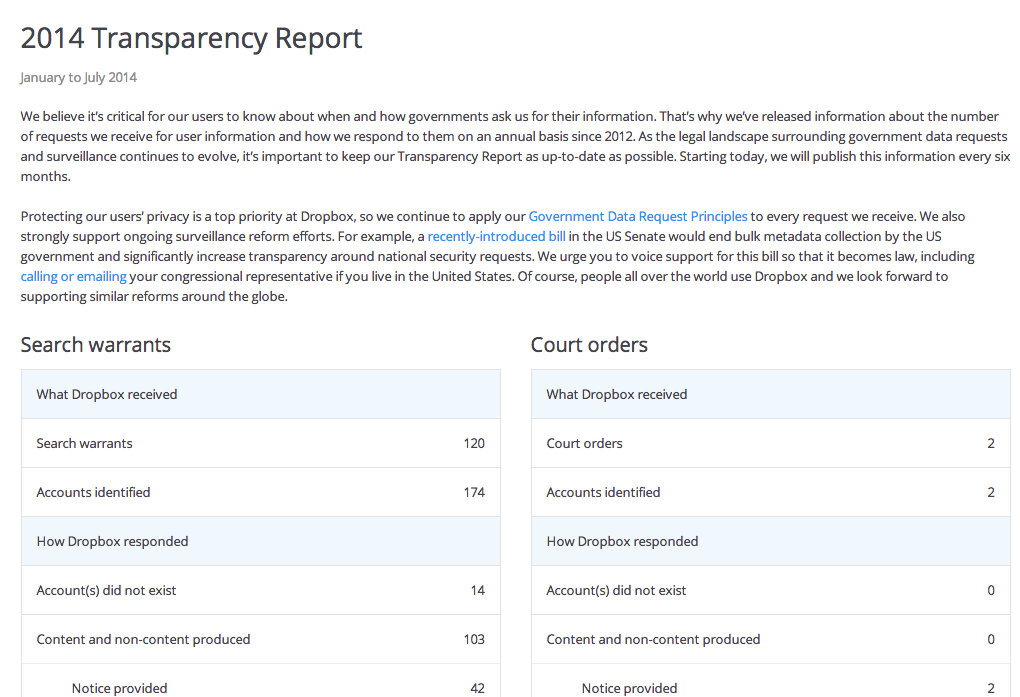Select the Court orders count value 2
Screen dimensions: 1020x697
pyautogui.click(x=991, y=444)
